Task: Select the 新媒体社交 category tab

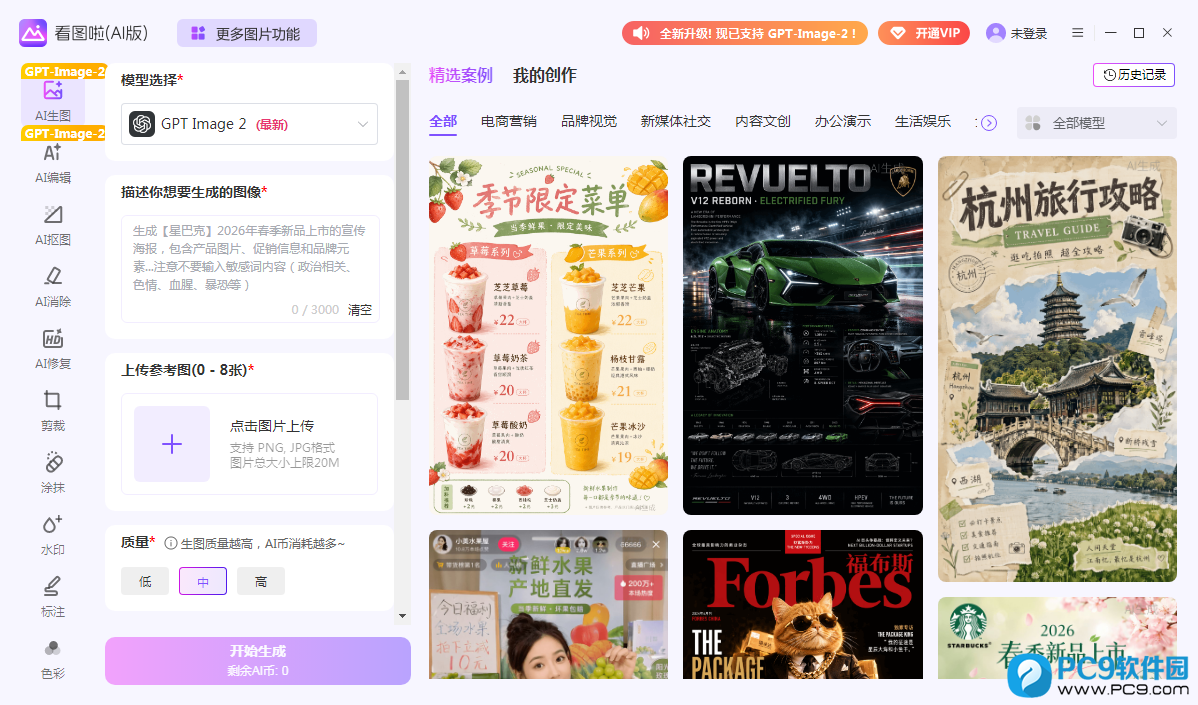Action: [x=676, y=121]
